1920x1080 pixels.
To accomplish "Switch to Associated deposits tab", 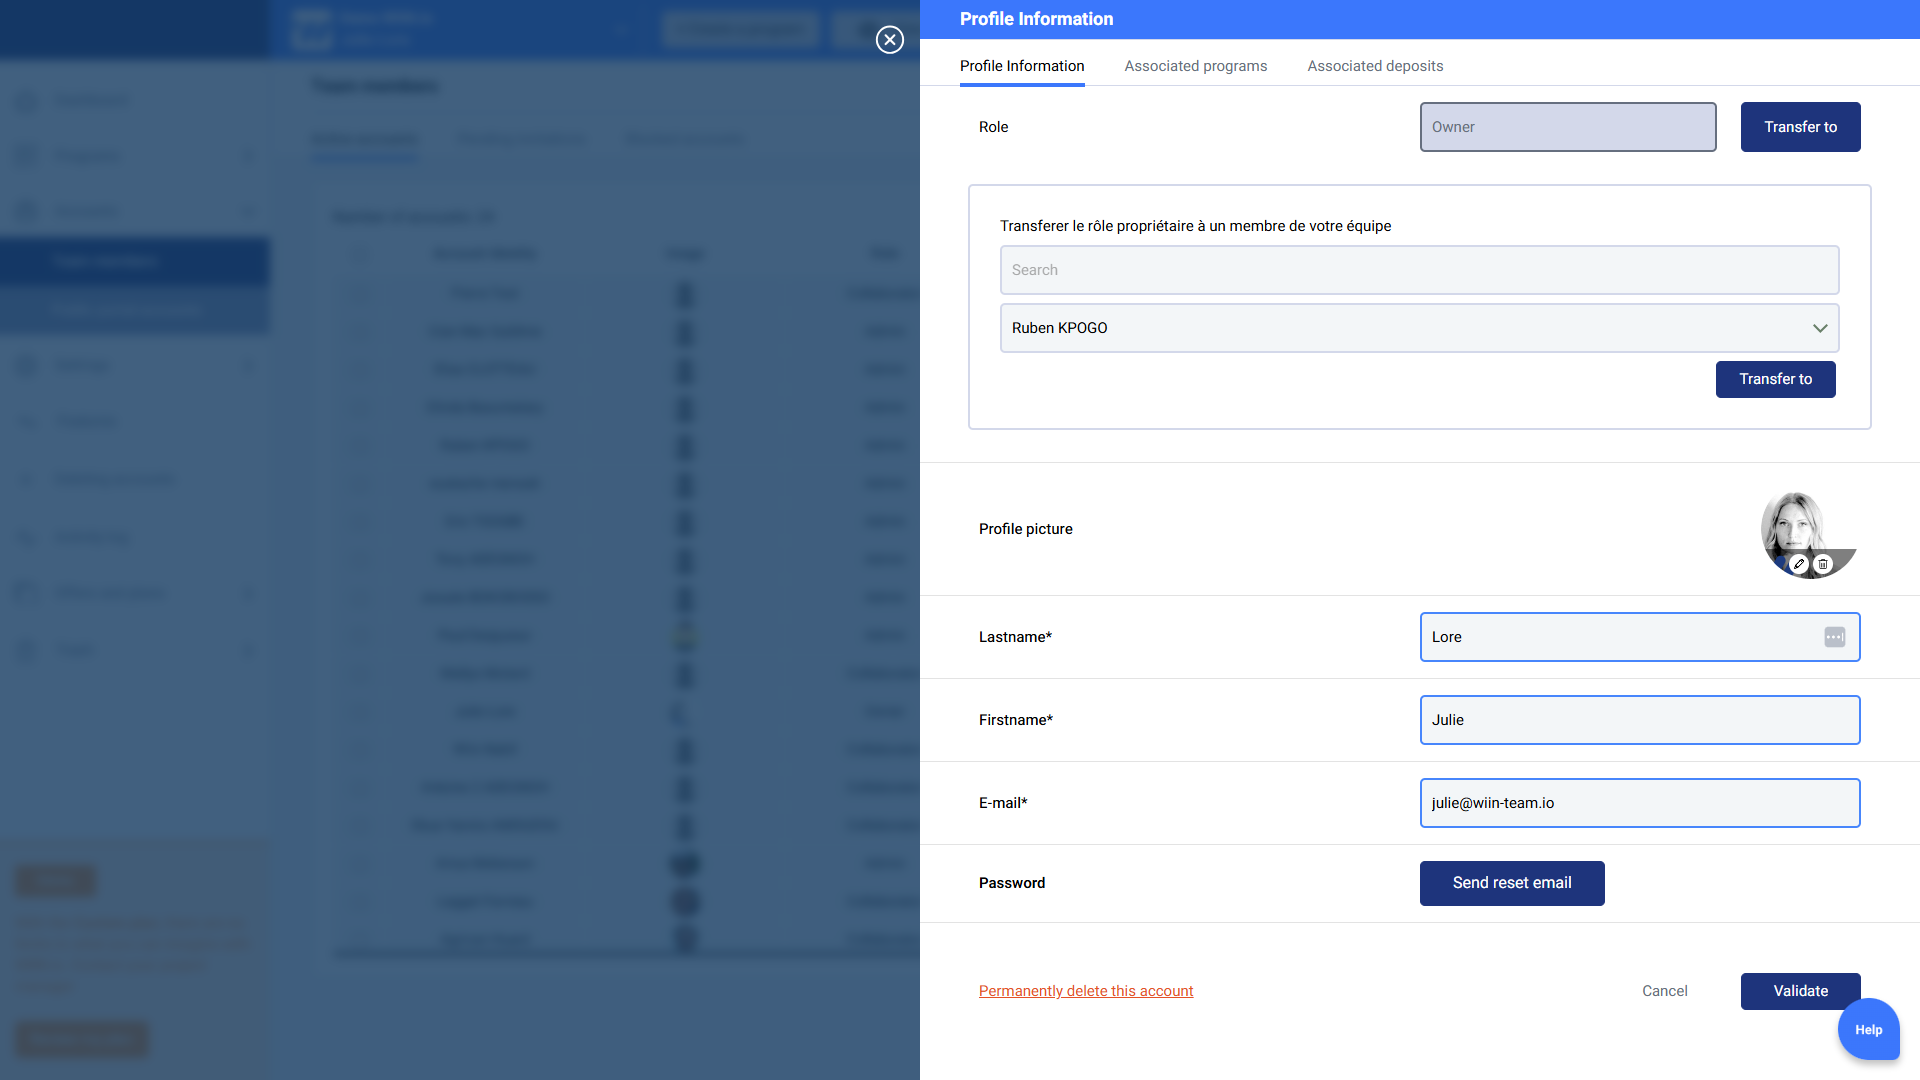I will pos(1375,66).
